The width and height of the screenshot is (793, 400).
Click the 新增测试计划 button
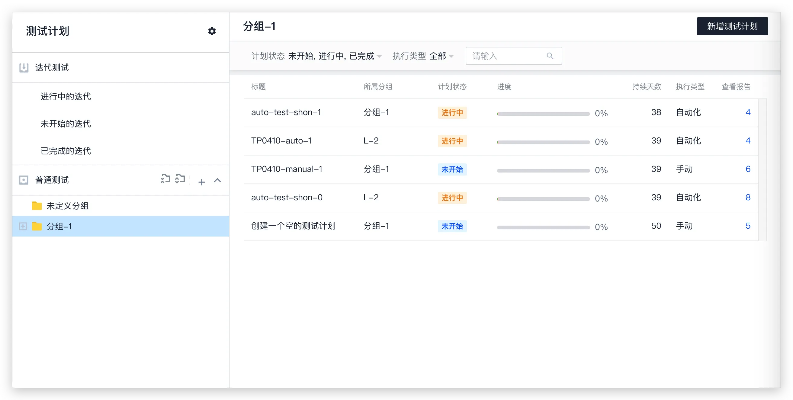pos(731,26)
